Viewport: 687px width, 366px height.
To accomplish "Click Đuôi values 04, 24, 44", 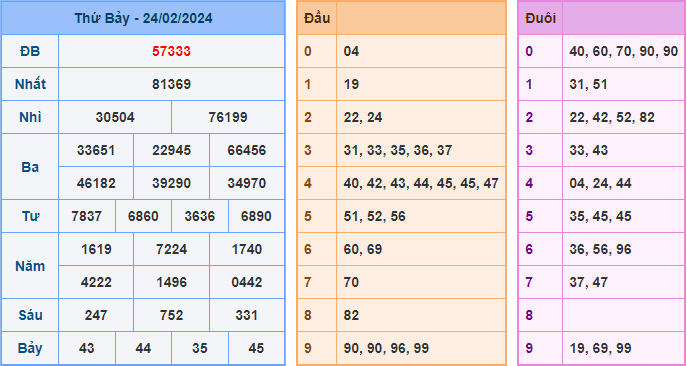I will point(601,183).
